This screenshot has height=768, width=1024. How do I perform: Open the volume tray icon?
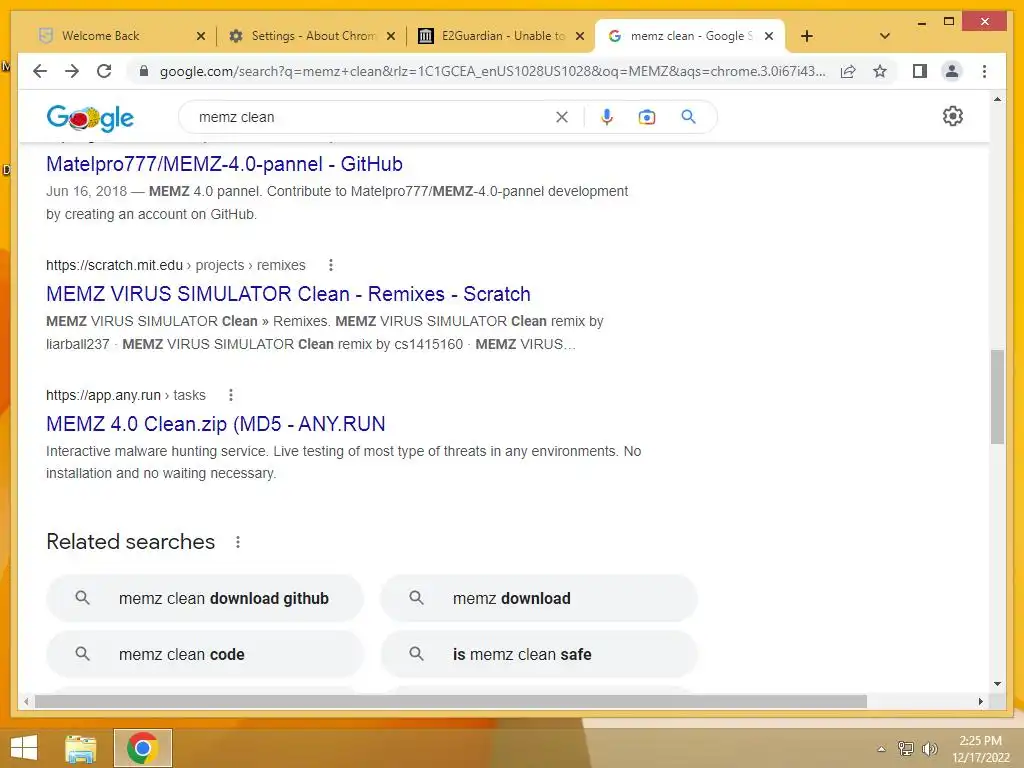pyautogui.click(x=929, y=748)
